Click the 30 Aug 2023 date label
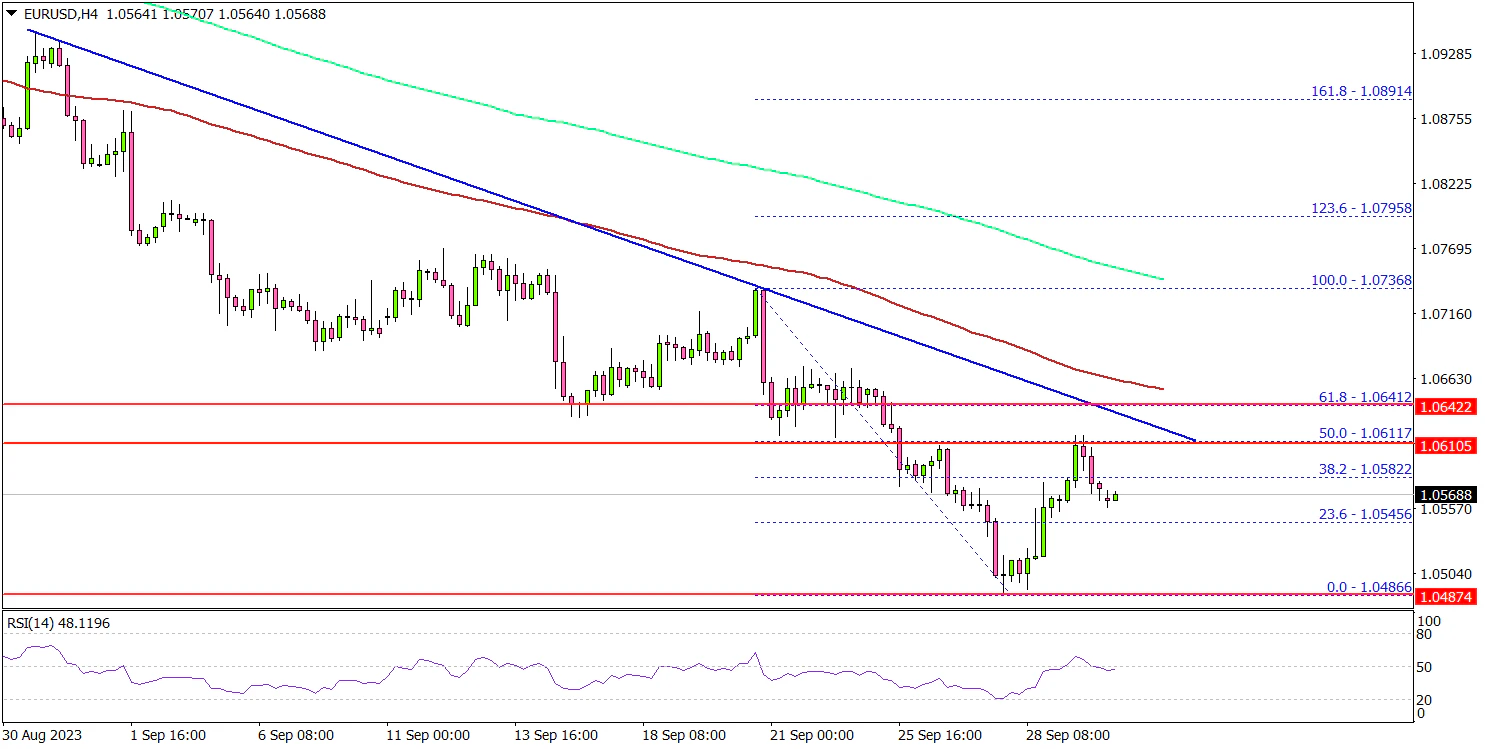 pos(43,735)
